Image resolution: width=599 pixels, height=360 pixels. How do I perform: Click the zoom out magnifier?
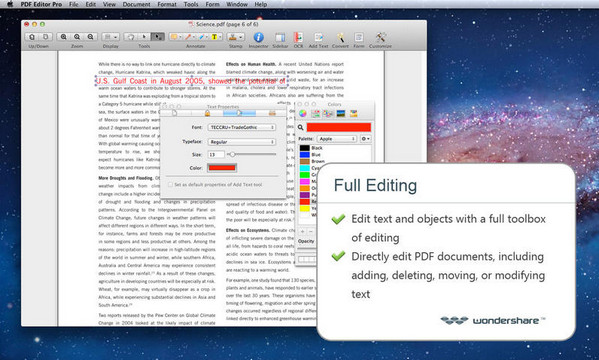pyautogui.click(x=90, y=37)
